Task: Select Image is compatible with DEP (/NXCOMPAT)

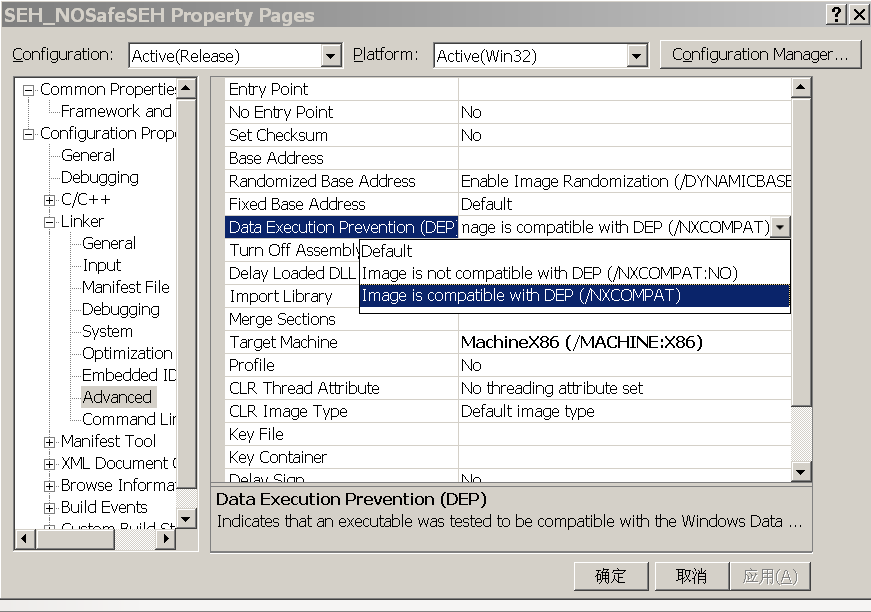Action: pos(521,296)
